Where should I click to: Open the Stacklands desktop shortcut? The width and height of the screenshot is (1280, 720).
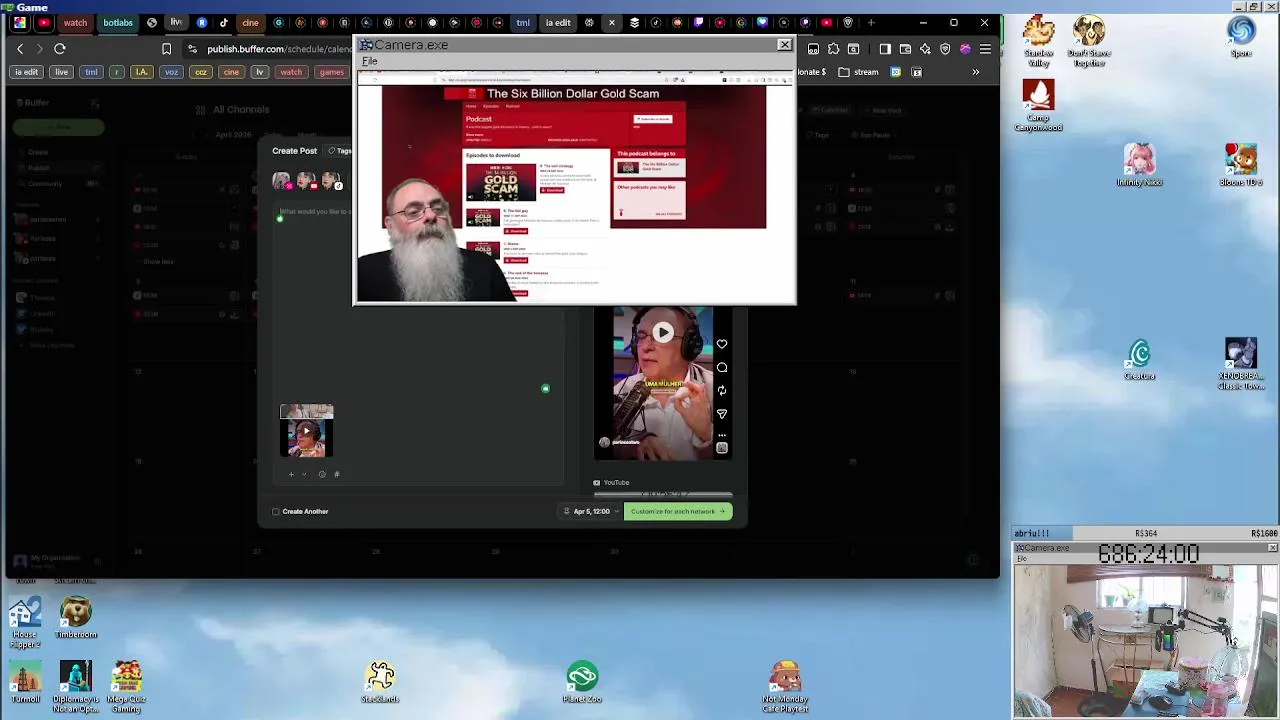coord(380,683)
